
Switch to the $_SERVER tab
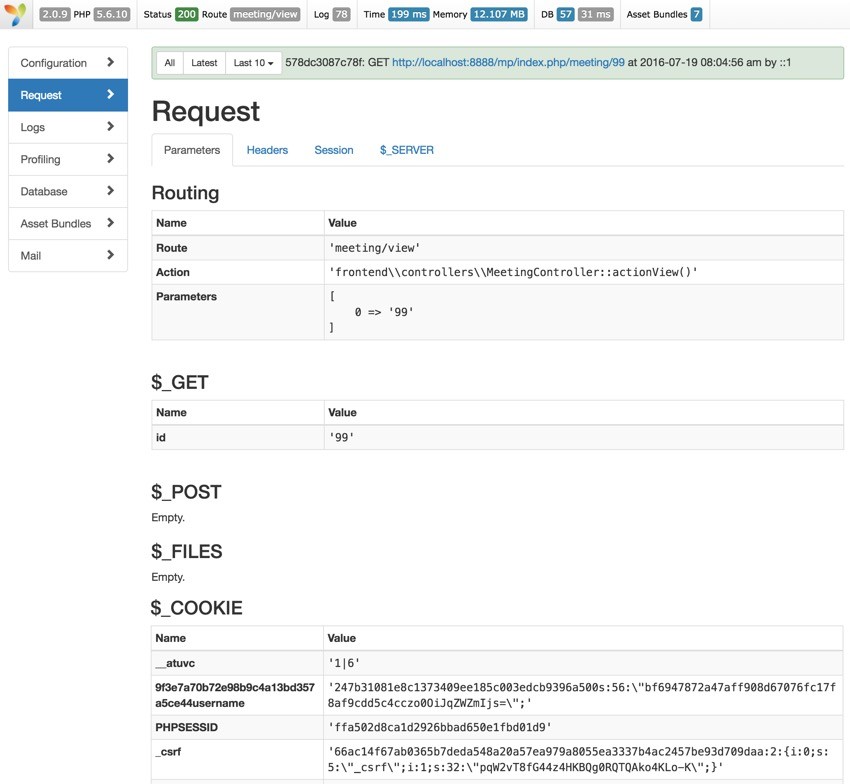pyautogui.click(x=407, y=150)
